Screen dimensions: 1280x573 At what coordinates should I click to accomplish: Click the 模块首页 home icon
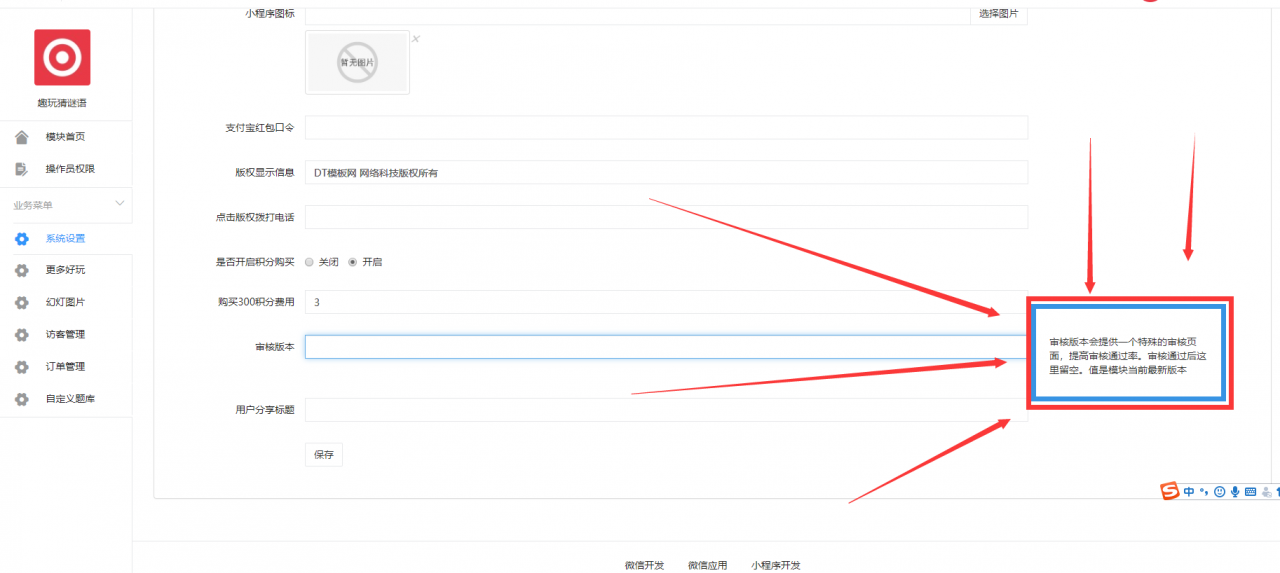(22, 137)
